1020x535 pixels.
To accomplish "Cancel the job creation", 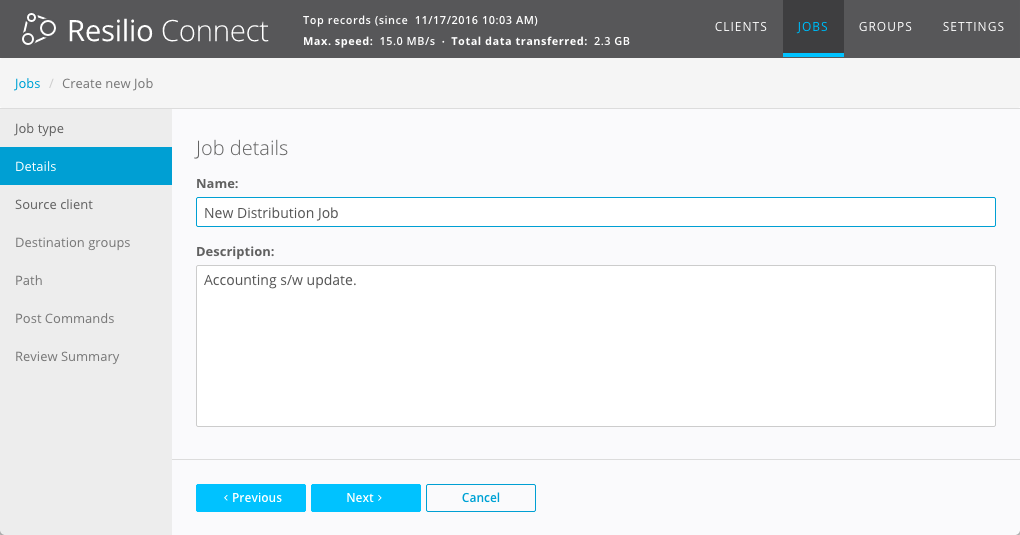I will click(480, 498).
